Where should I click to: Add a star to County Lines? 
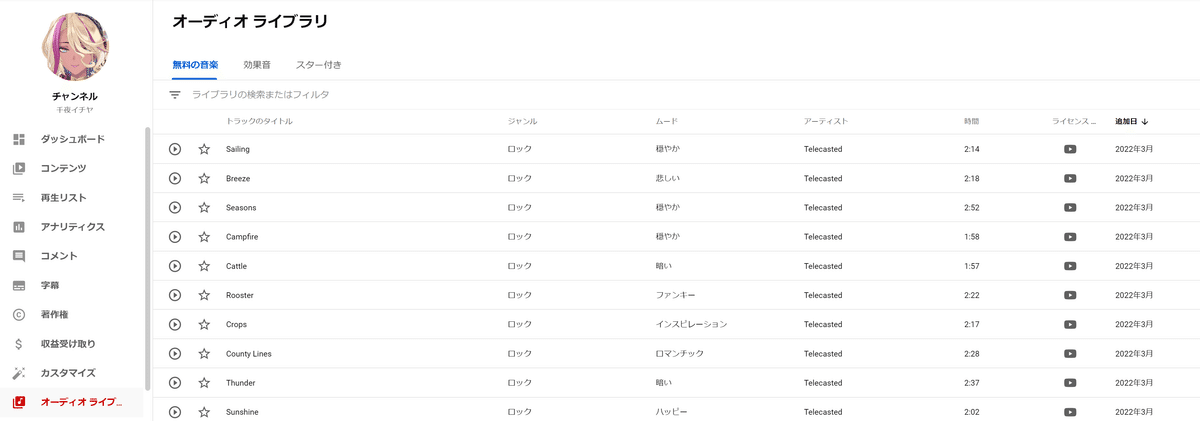(x=204, y=354)
